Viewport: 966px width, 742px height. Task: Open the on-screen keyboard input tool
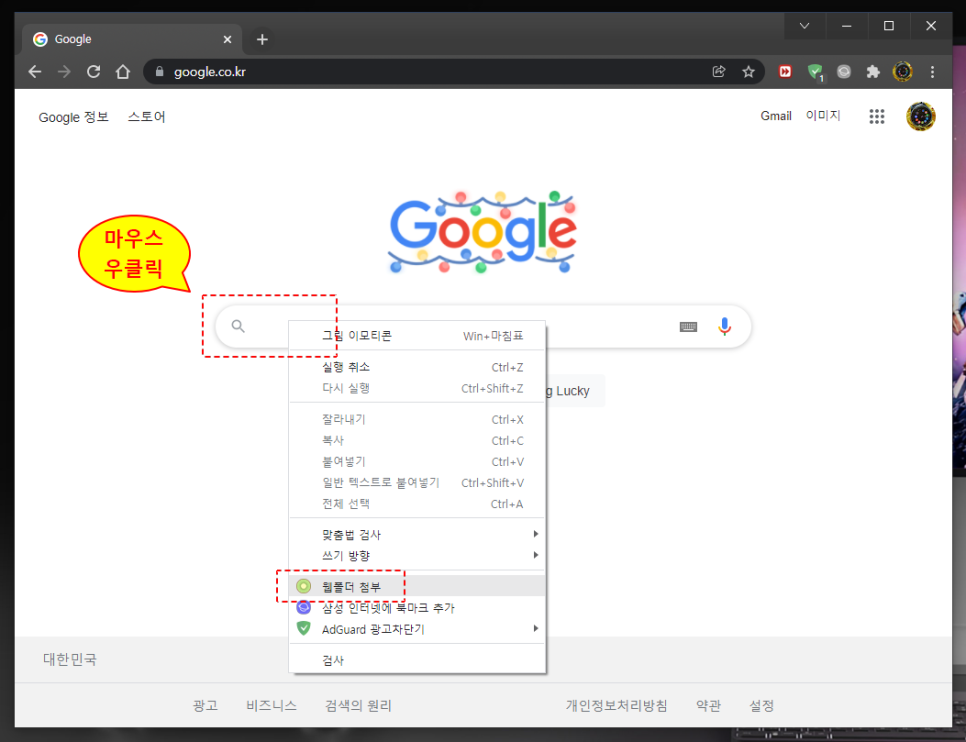688,327
